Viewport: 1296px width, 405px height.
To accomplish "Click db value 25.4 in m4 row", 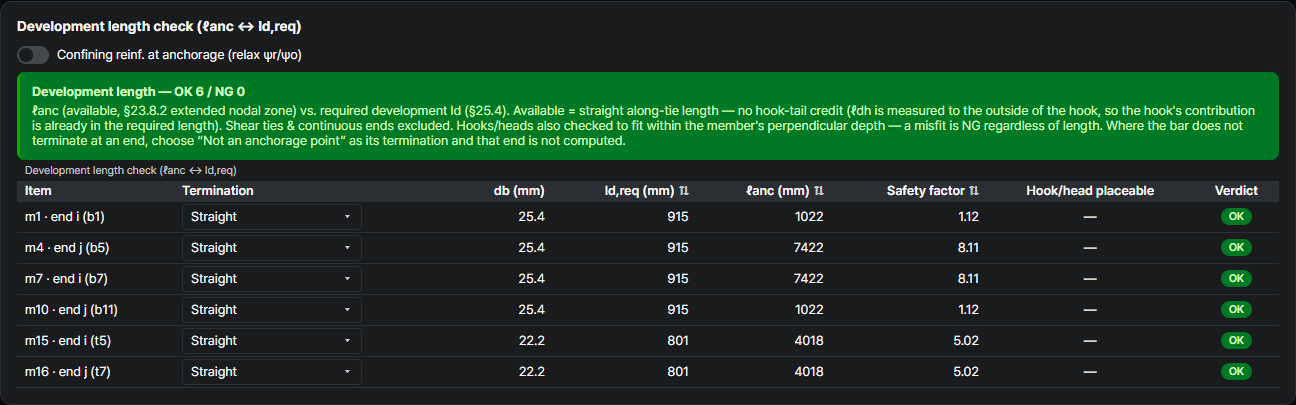I will point(531,248).
